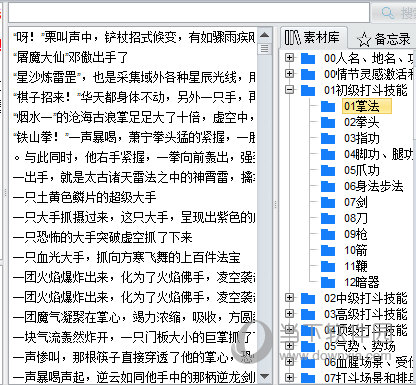Select the line starting '烟水一的沧海古浪掌'

pyautogui.click(x=134, y=117)
